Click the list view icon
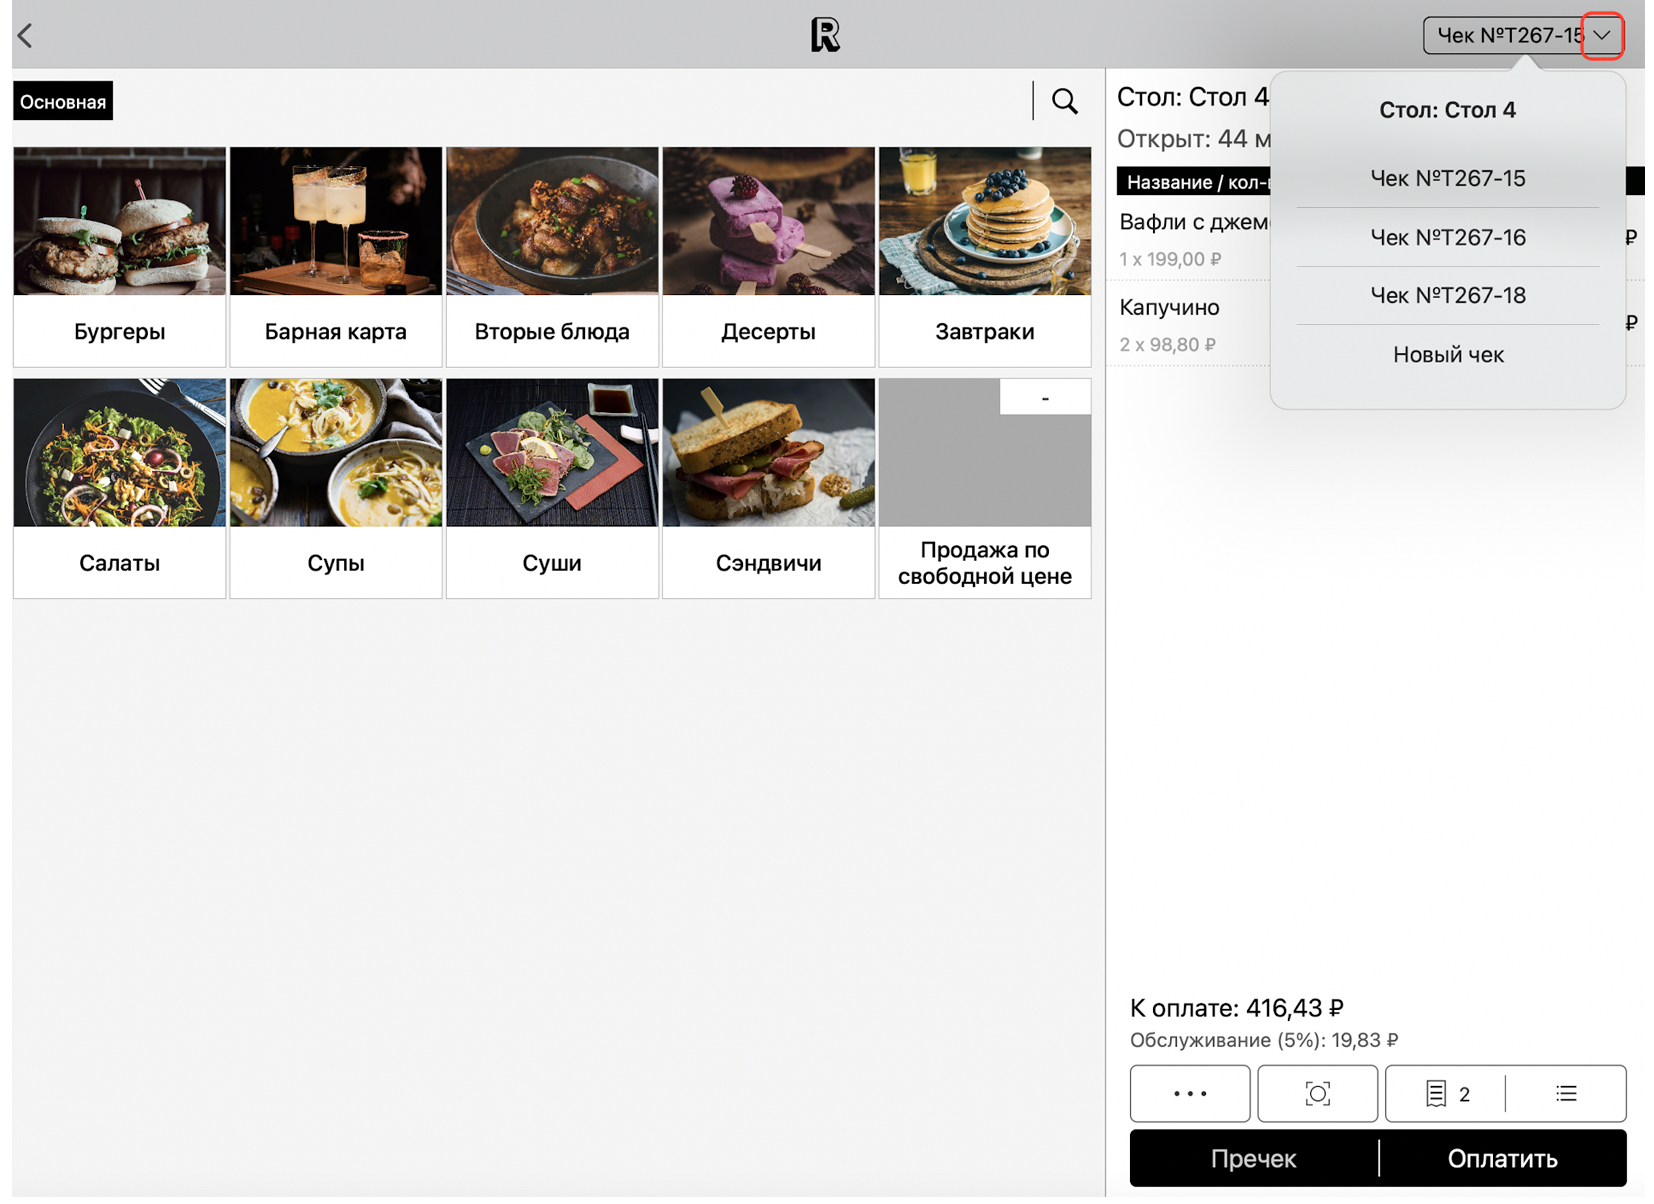 pyautogui.click(x=1566, y=1093)
